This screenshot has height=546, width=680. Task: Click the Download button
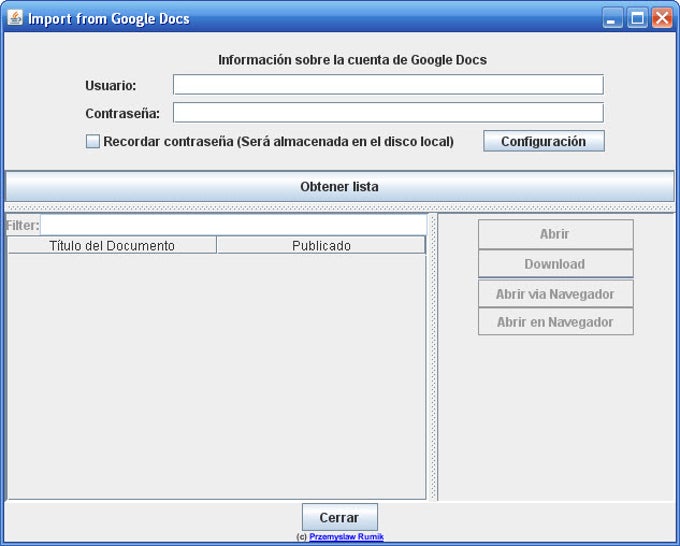[556, 264]
